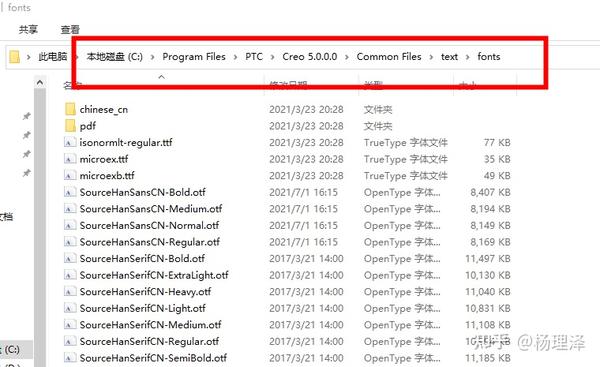Go to 本地磁盘 (C:) breadcrumb segment
Viewport: 600px width, 367px height.
[114, 57]
